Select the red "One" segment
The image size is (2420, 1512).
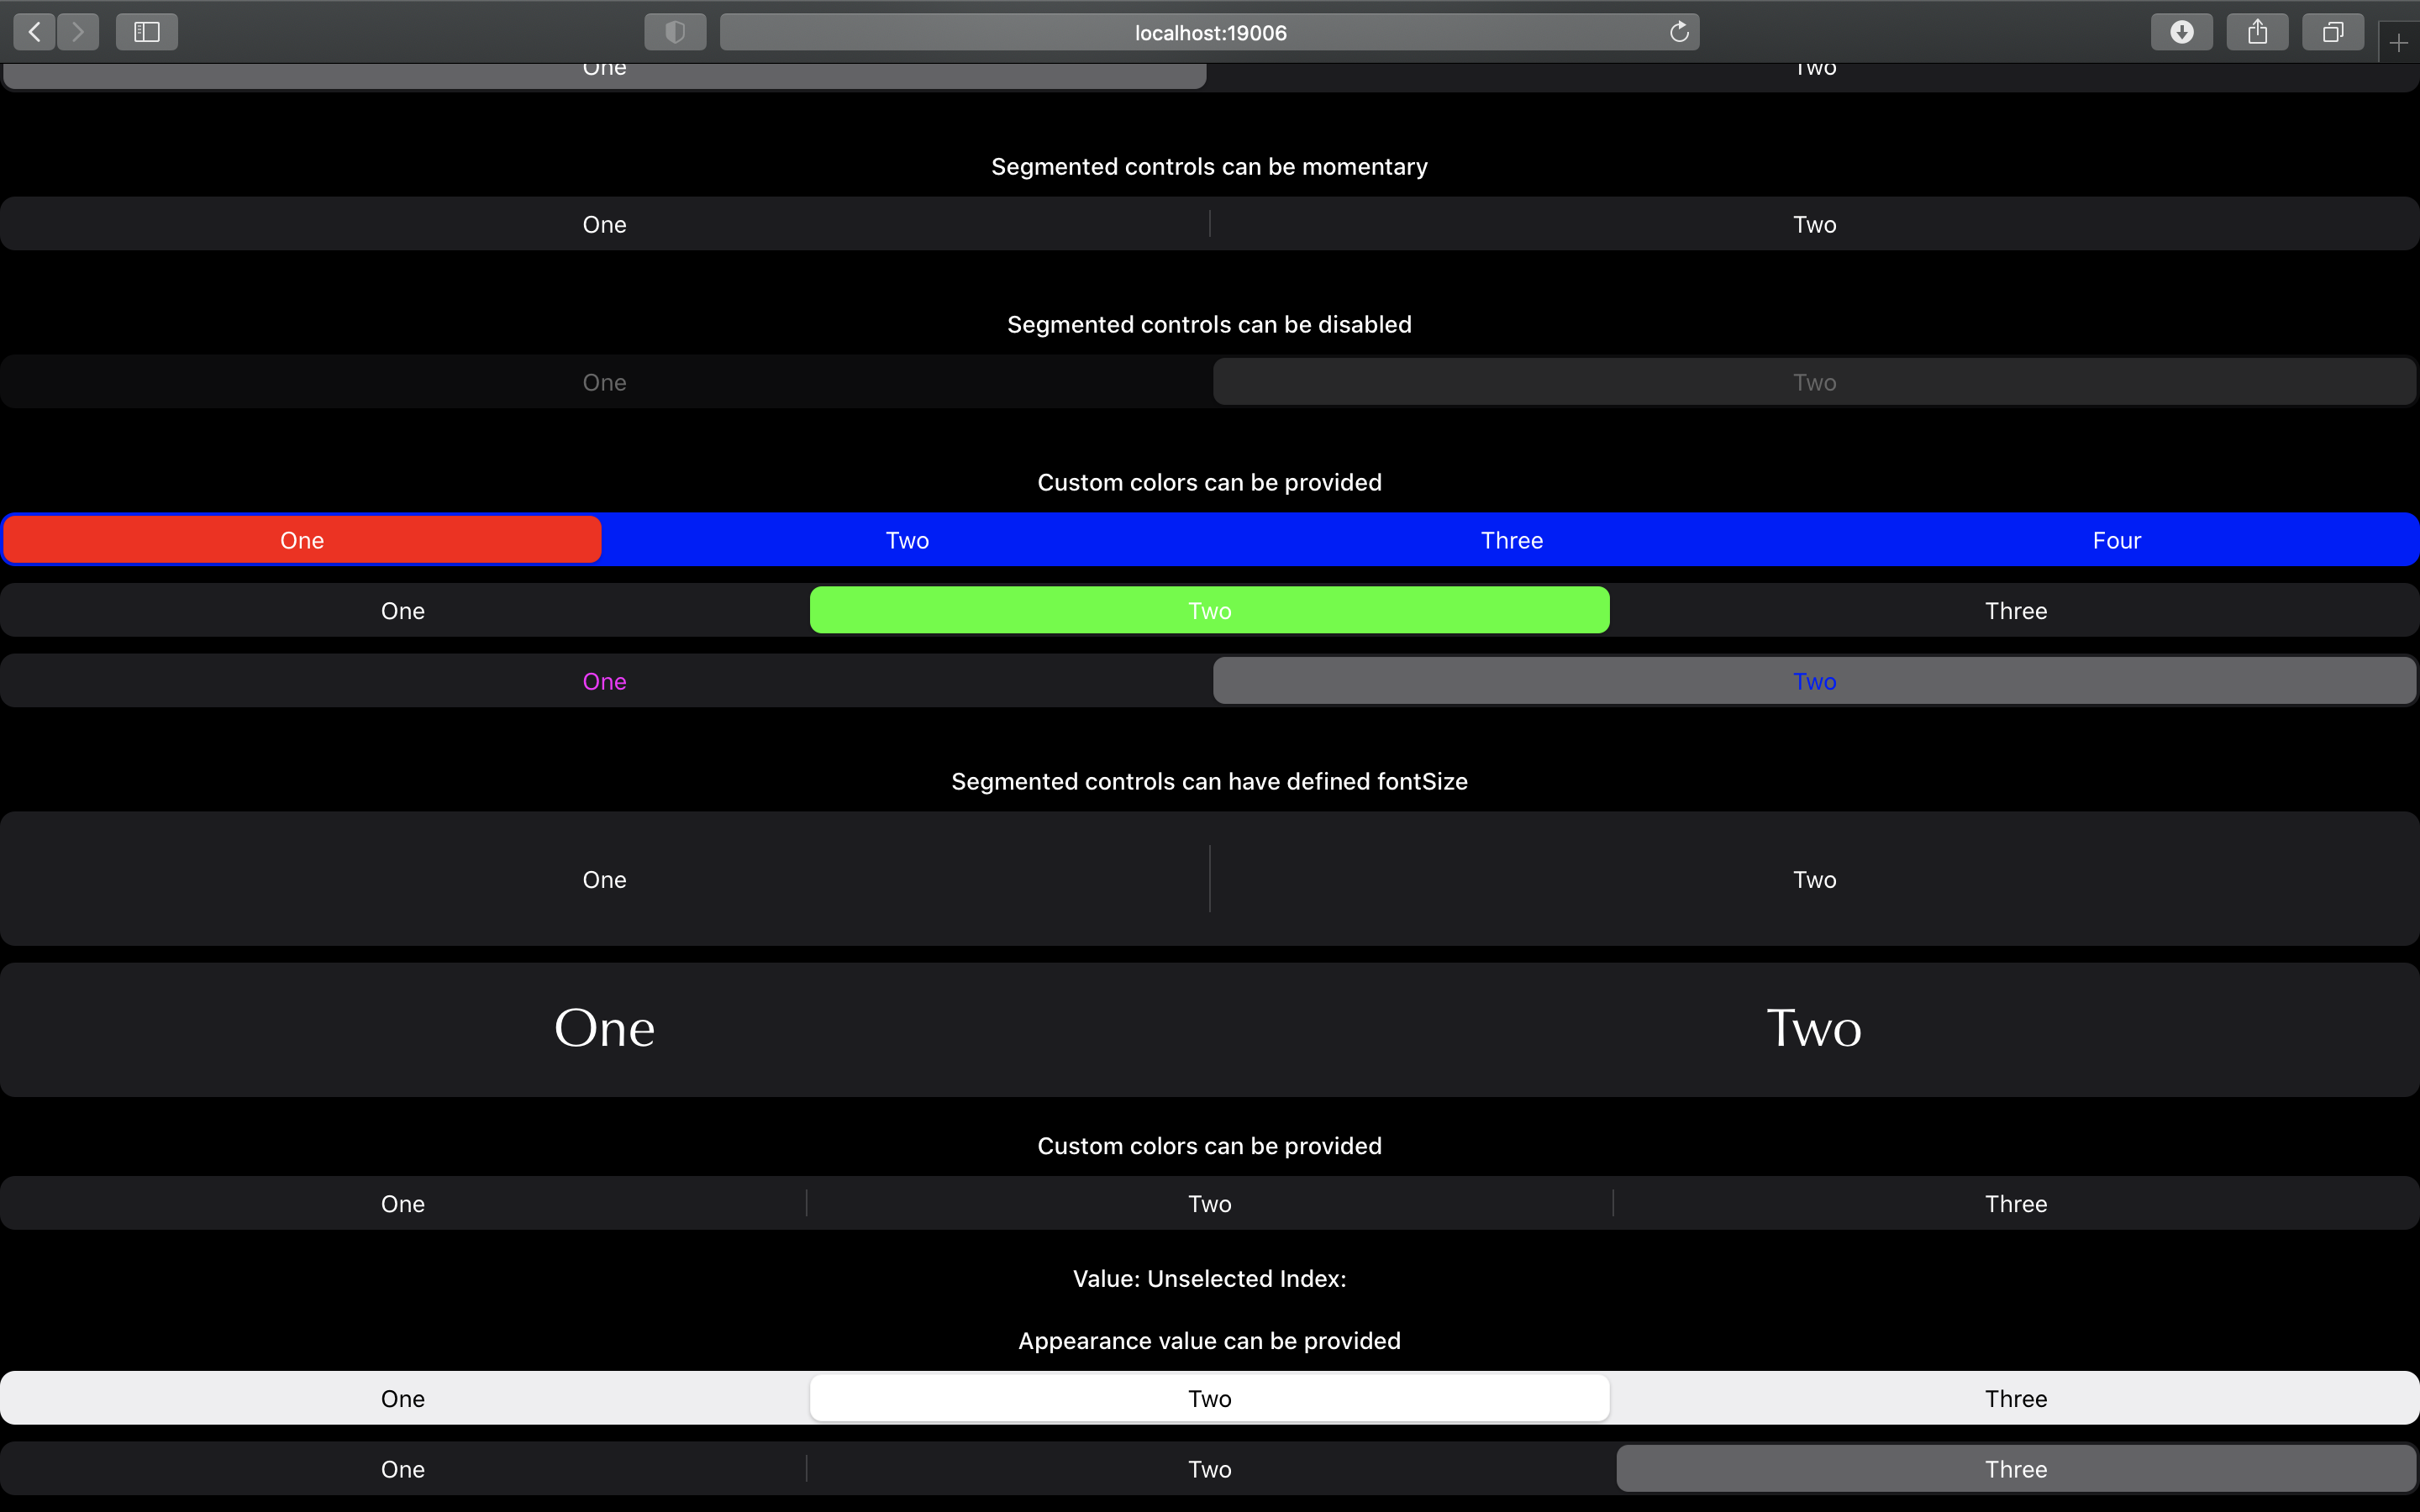[x=302, y=540]
